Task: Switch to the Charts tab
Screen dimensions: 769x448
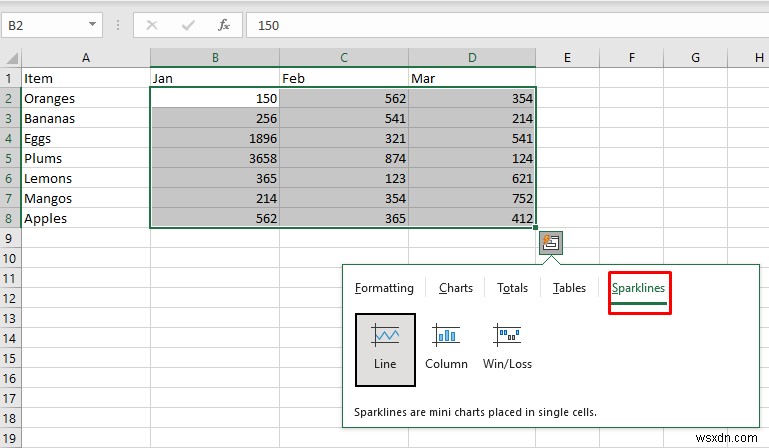Action: click(x=456, y=288)
